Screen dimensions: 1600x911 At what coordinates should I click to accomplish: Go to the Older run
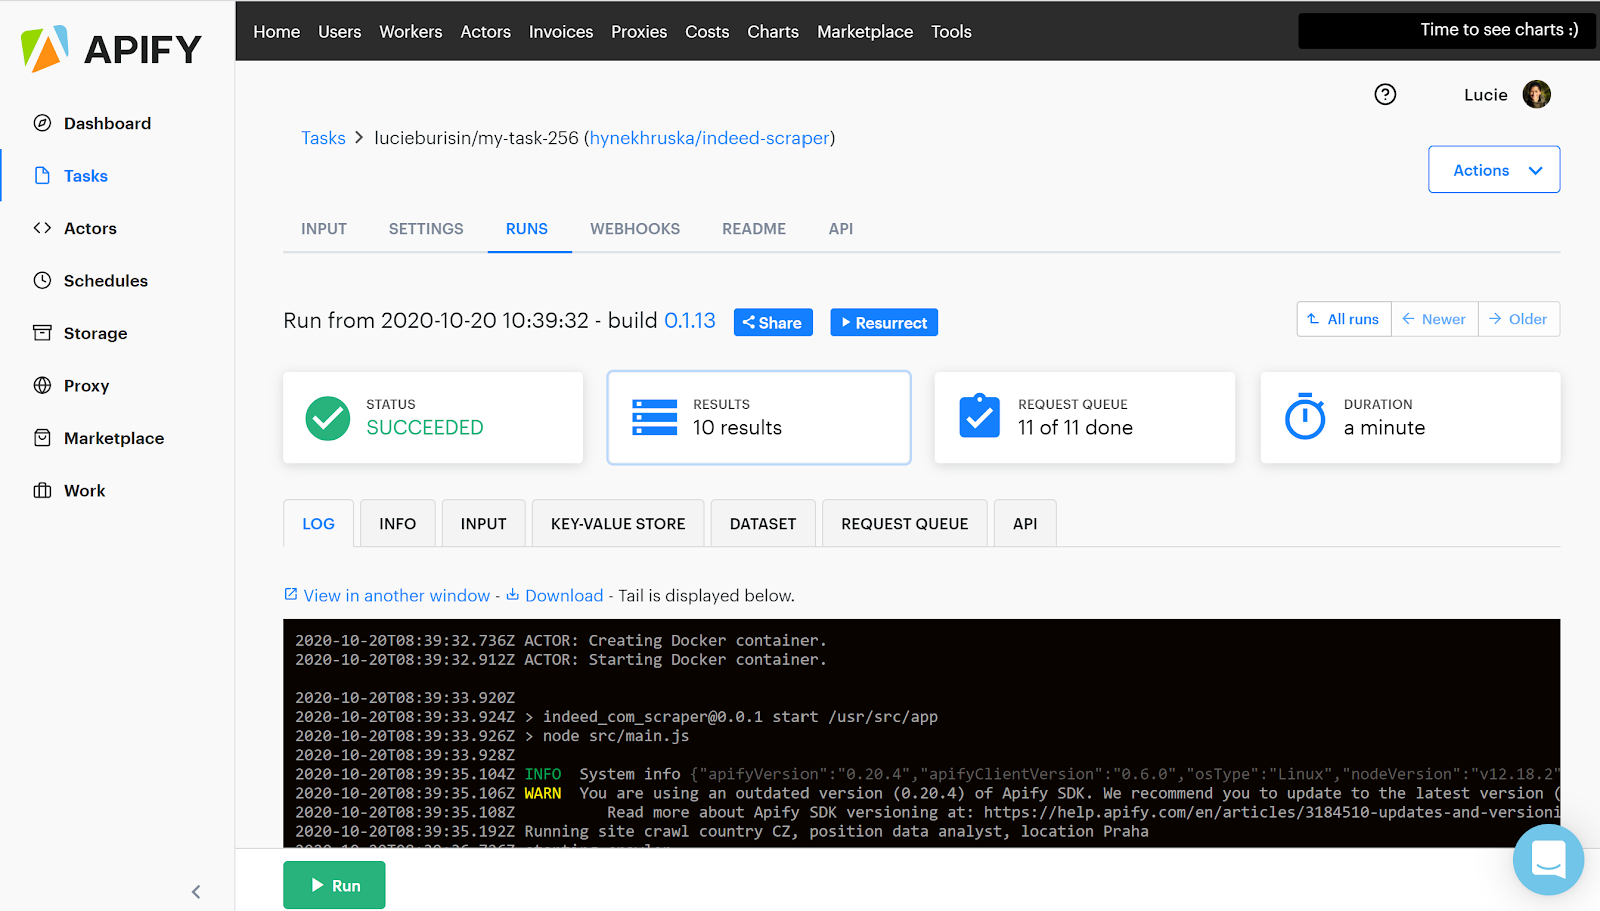pyautogui.click(x=1518, y=319)
